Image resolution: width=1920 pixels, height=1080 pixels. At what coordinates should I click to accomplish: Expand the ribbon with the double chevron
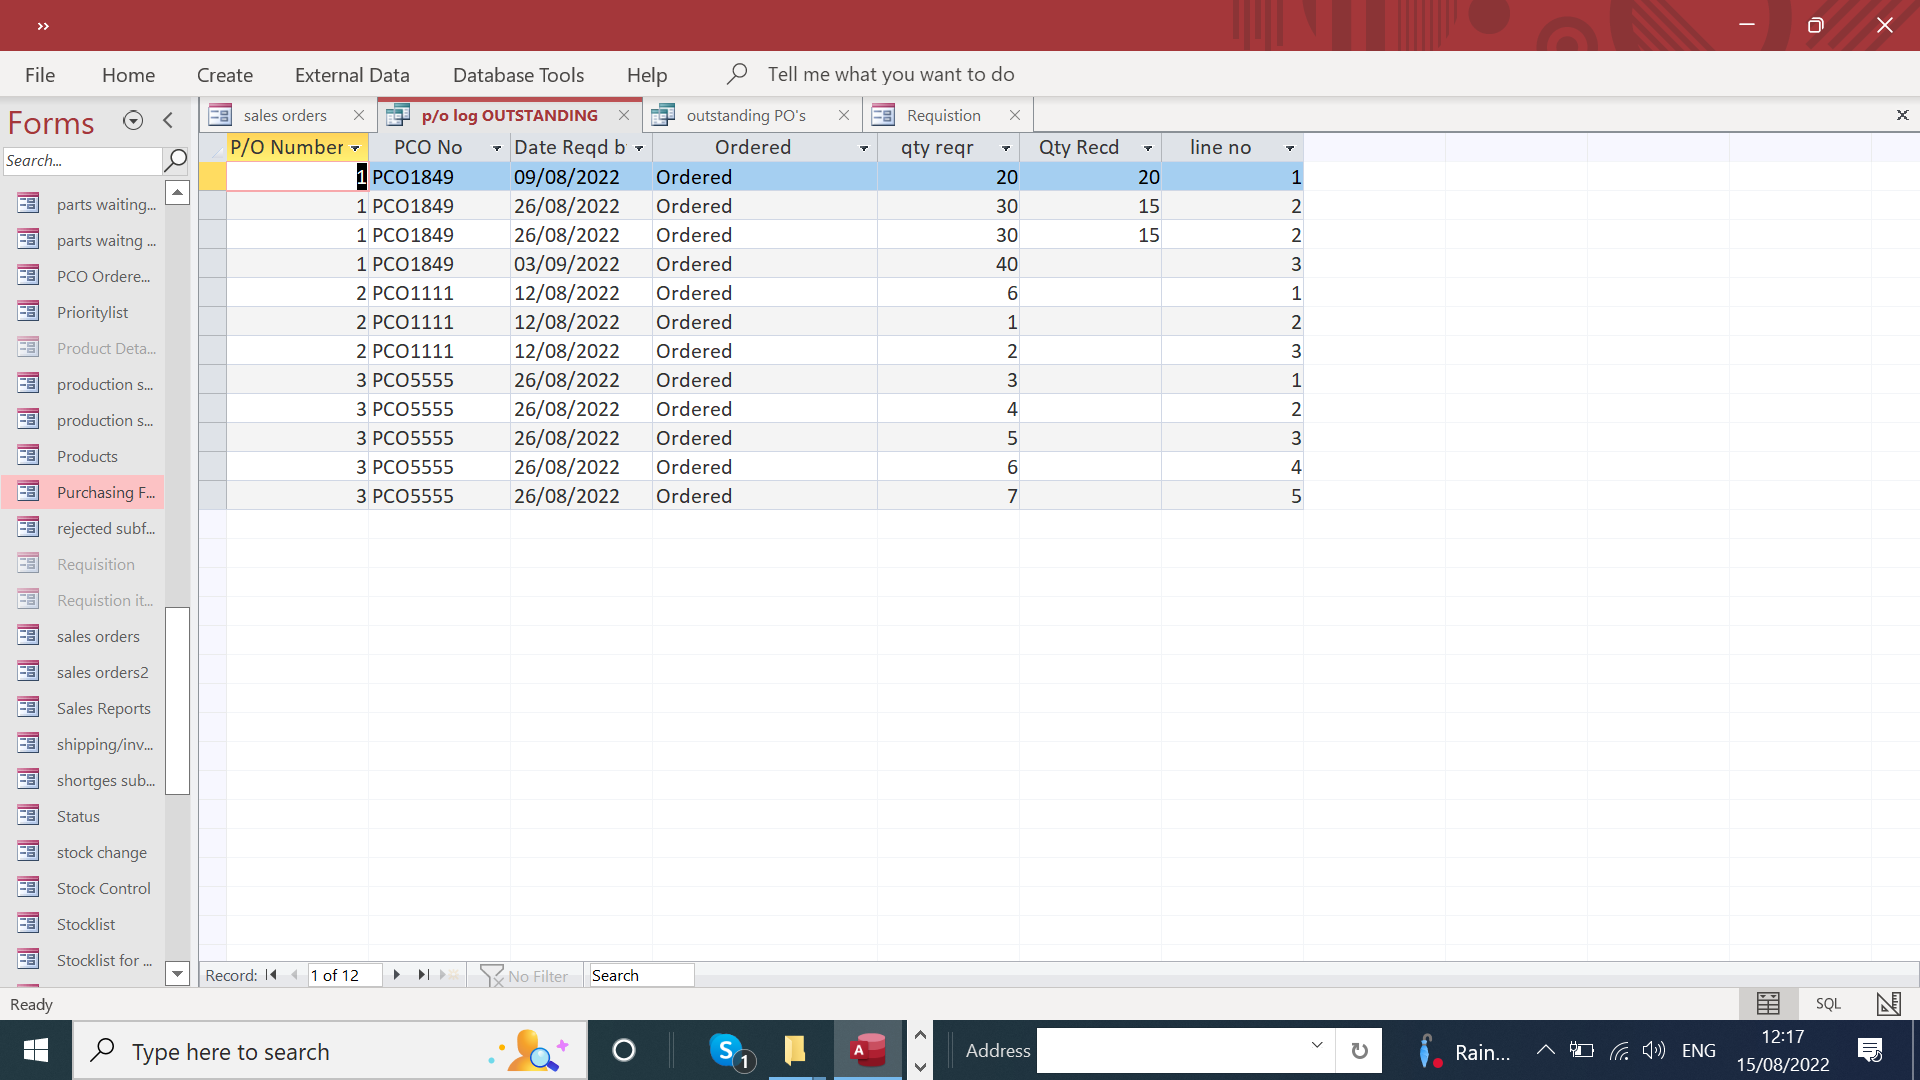(x=43, y=26)
